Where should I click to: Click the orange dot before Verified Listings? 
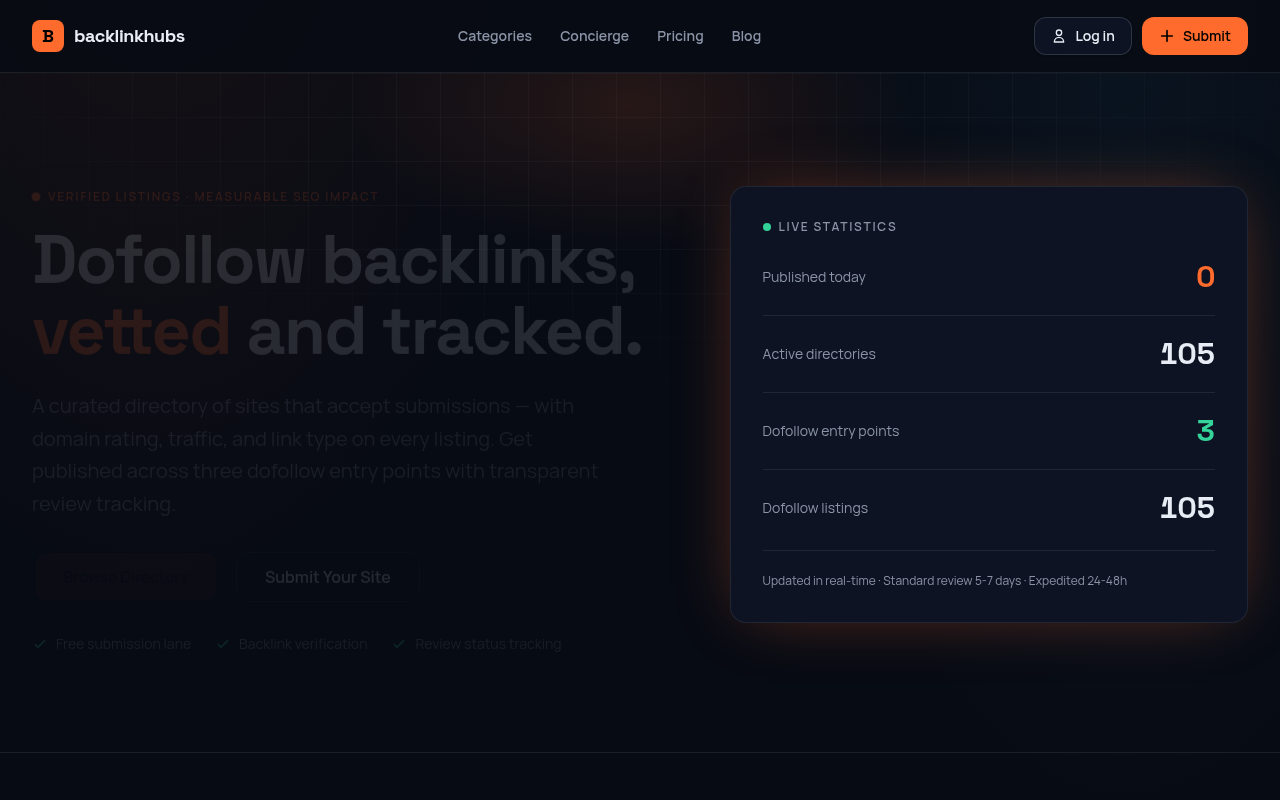36,197
